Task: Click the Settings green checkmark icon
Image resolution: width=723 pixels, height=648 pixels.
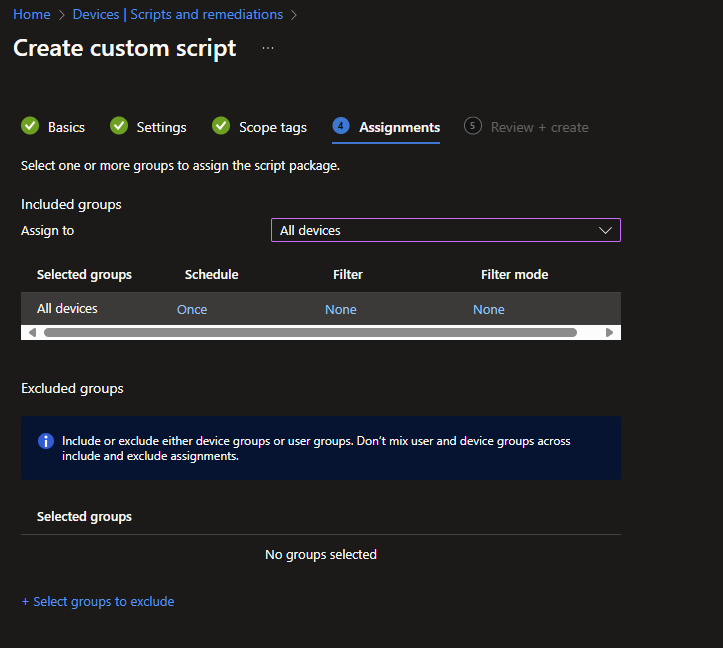Action: coord(119,126)
